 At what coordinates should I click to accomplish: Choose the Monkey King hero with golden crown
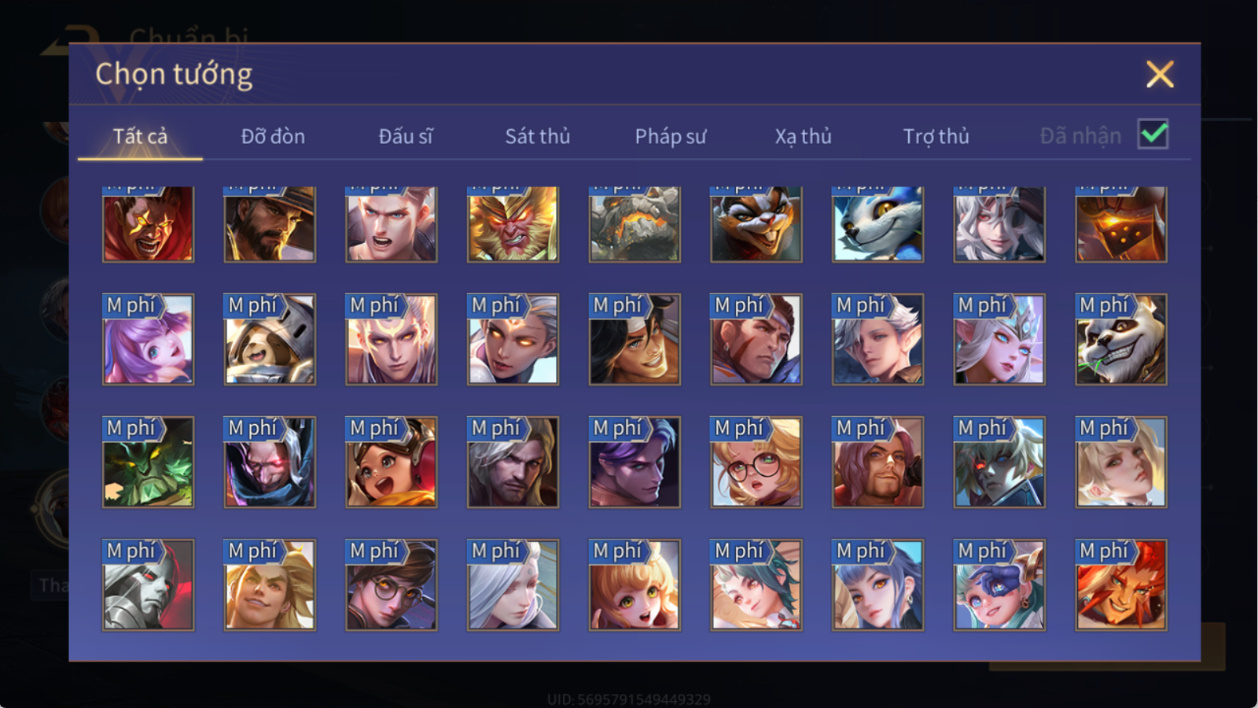pyautogui.click(x=513, y=224)
